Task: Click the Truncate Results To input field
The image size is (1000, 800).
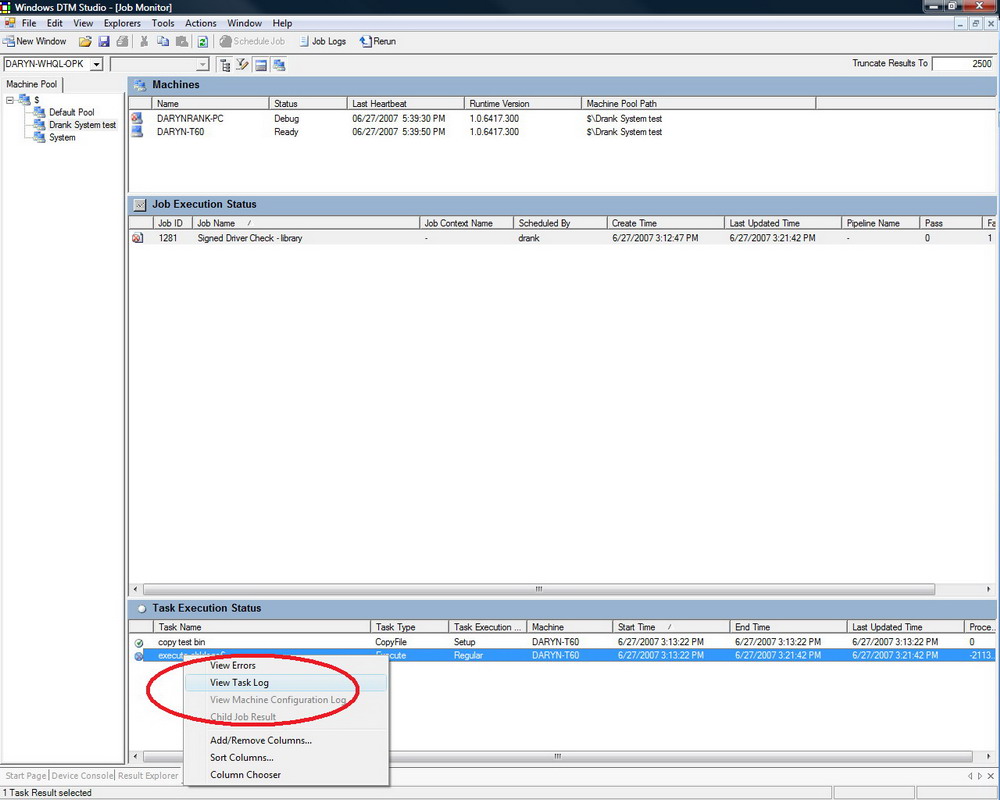Action: (963, 64)
